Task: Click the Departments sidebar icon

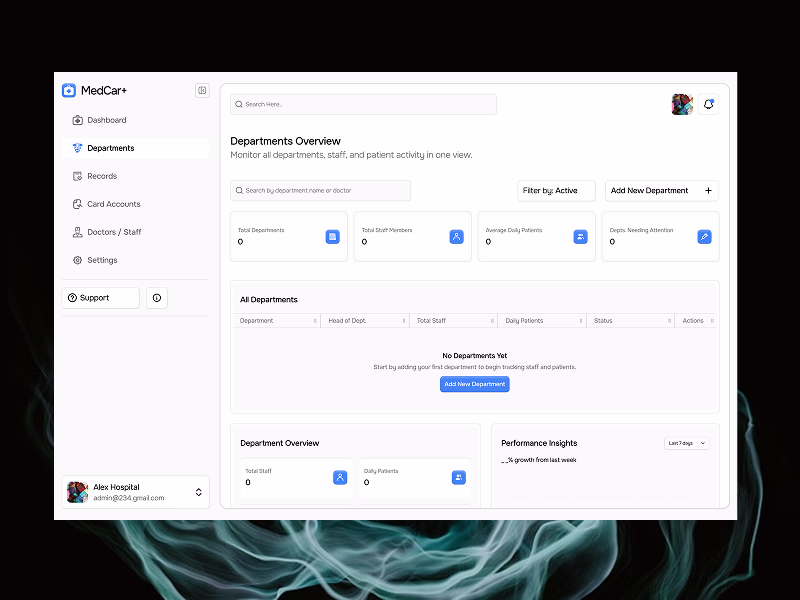Action: tap(78, 148)
